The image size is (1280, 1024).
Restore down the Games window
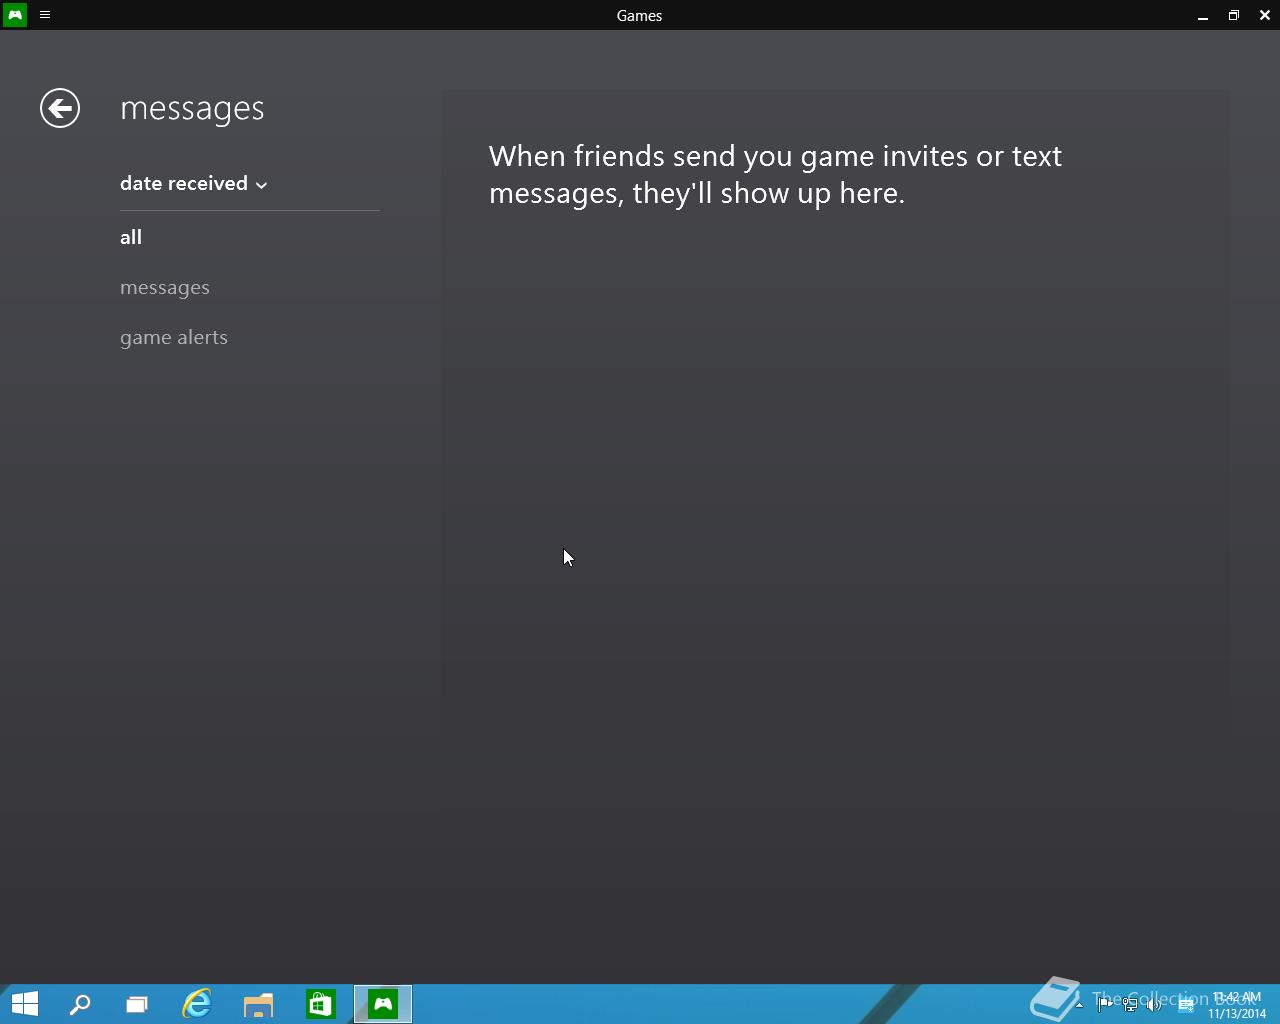pyautogui.click(x=1234, y=15)
